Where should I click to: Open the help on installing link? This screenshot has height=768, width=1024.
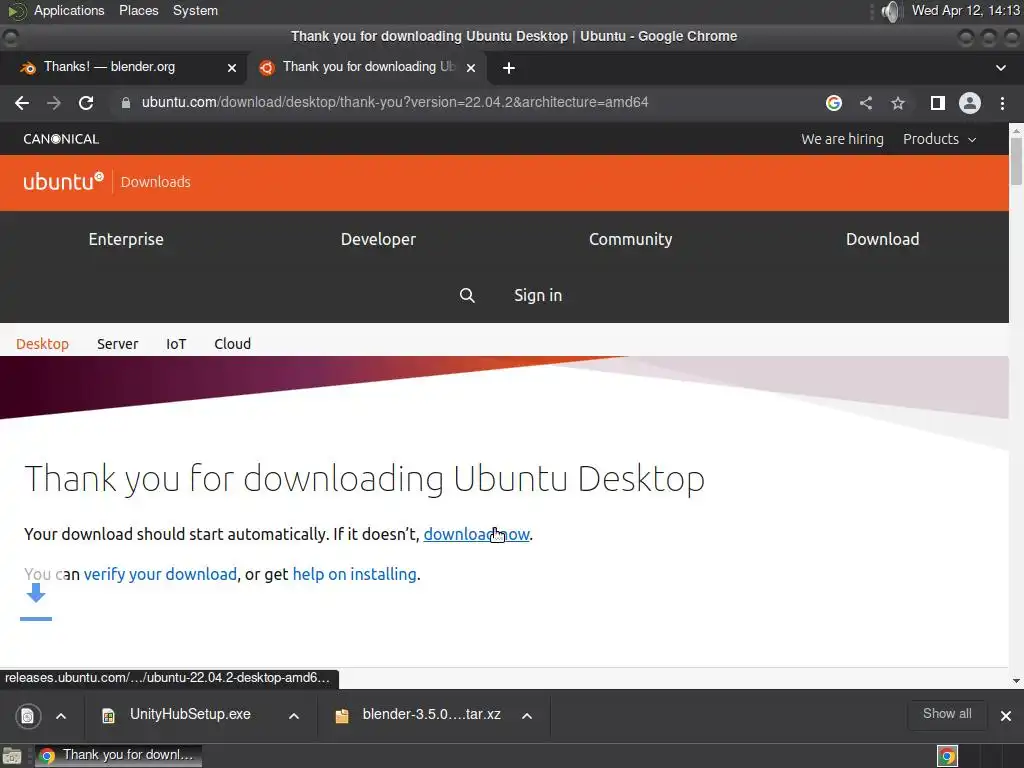pos(355,575)
